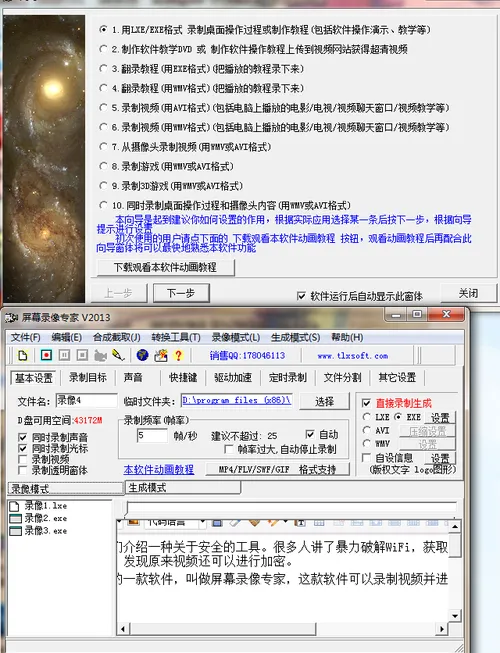Select option 7 从摄像头录制视频
This screenshot has width=500, height=653.
point(104,147)
